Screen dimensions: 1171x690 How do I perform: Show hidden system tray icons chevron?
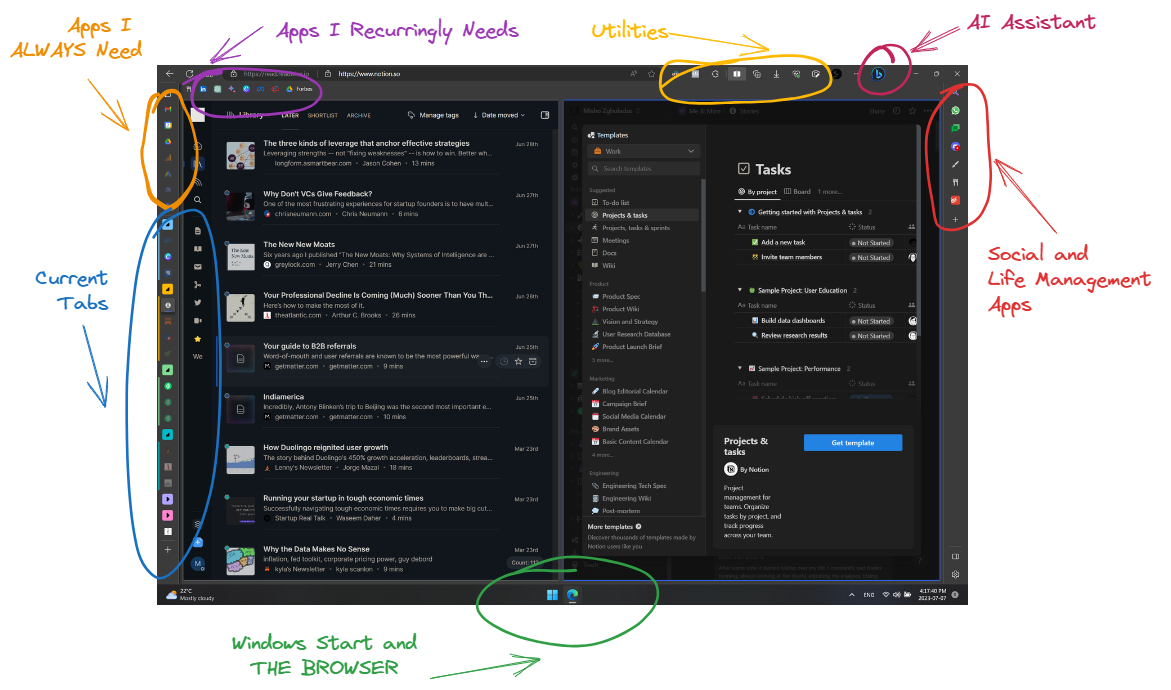click(851, 595)
